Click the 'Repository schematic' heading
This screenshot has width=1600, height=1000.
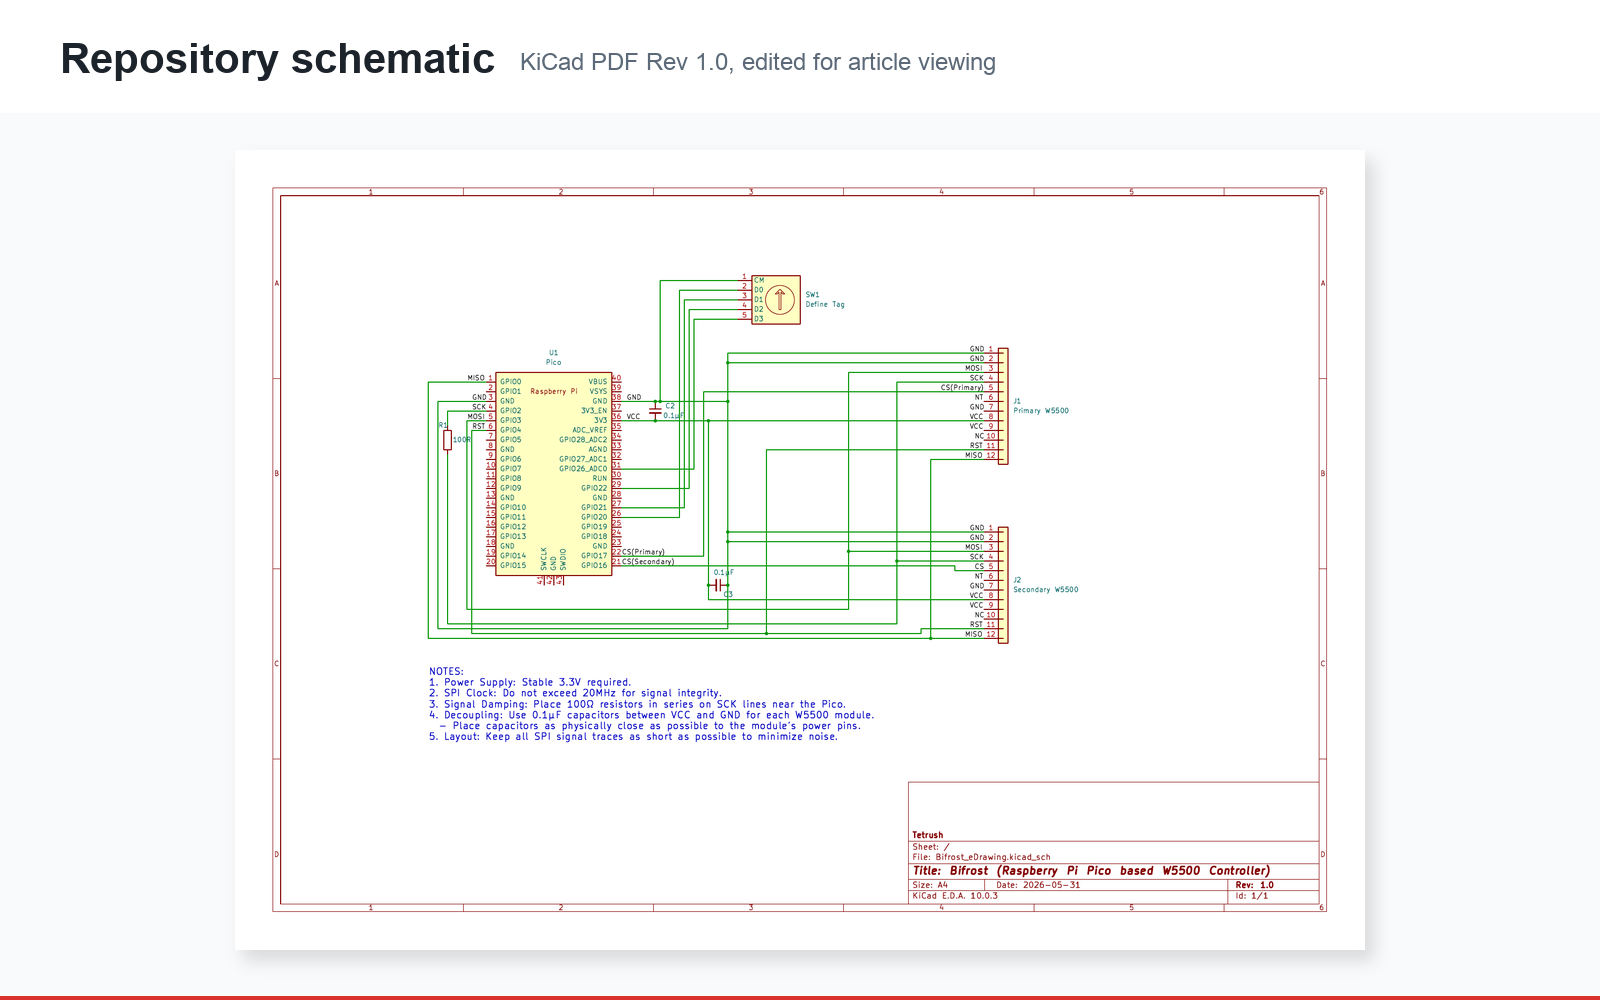coord(278,59)
